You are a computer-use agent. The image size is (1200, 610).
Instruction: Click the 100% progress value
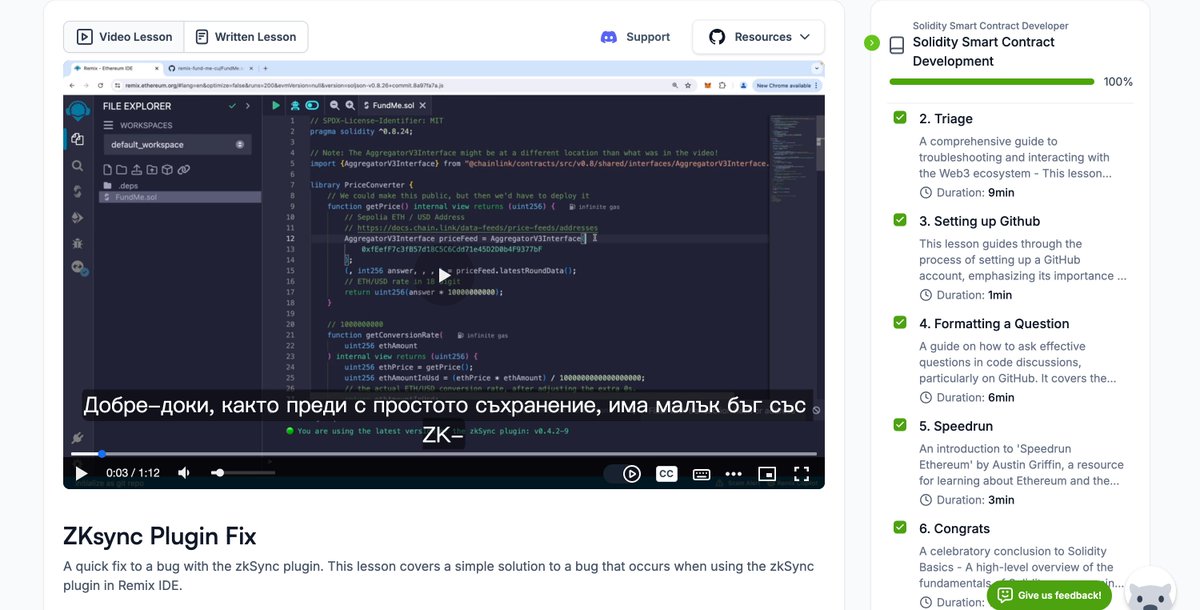pos(1118,82)
